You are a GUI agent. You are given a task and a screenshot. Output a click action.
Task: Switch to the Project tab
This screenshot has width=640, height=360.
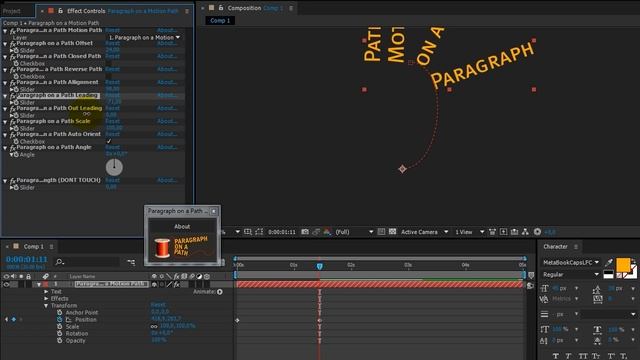(12, 11)
